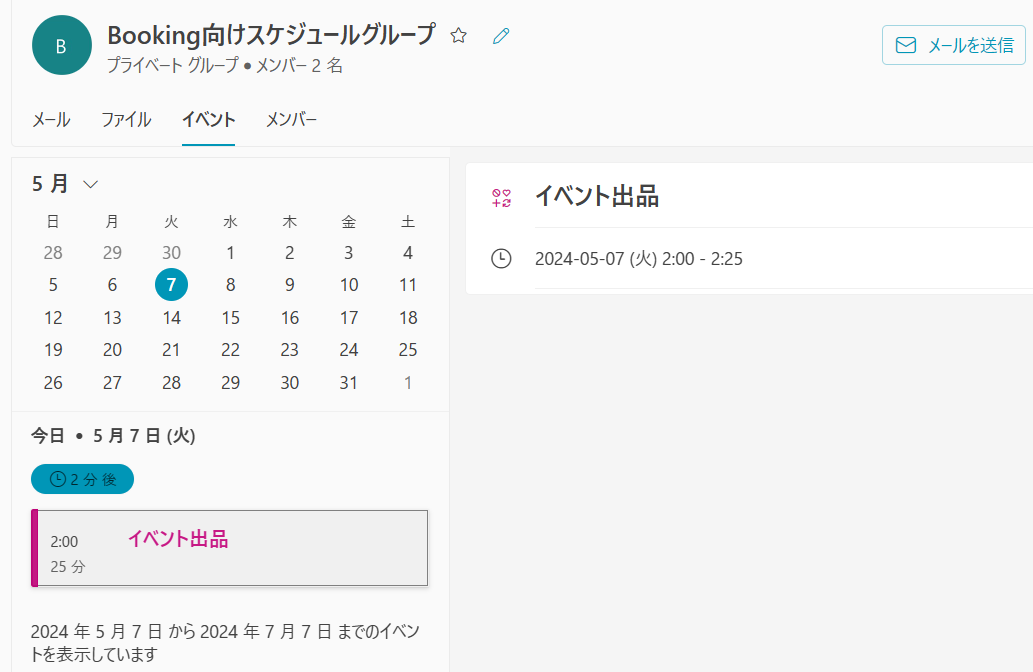Open the メンバー tab
This screenshot has height=672, width=1033.
point(291,120)
